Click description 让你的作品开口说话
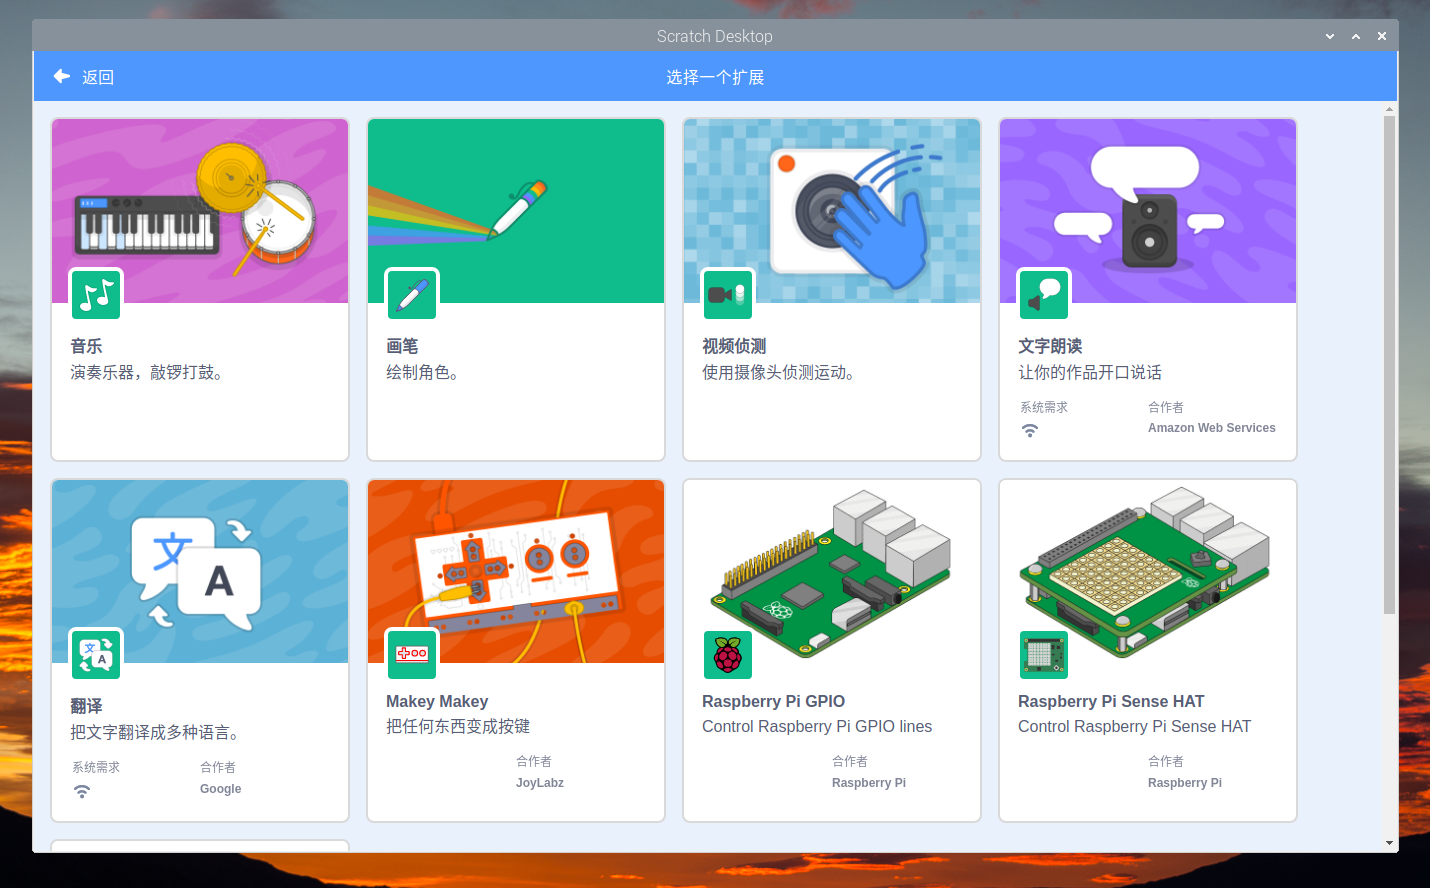This screenshot has height=888, width=1430. (1090, 372)
